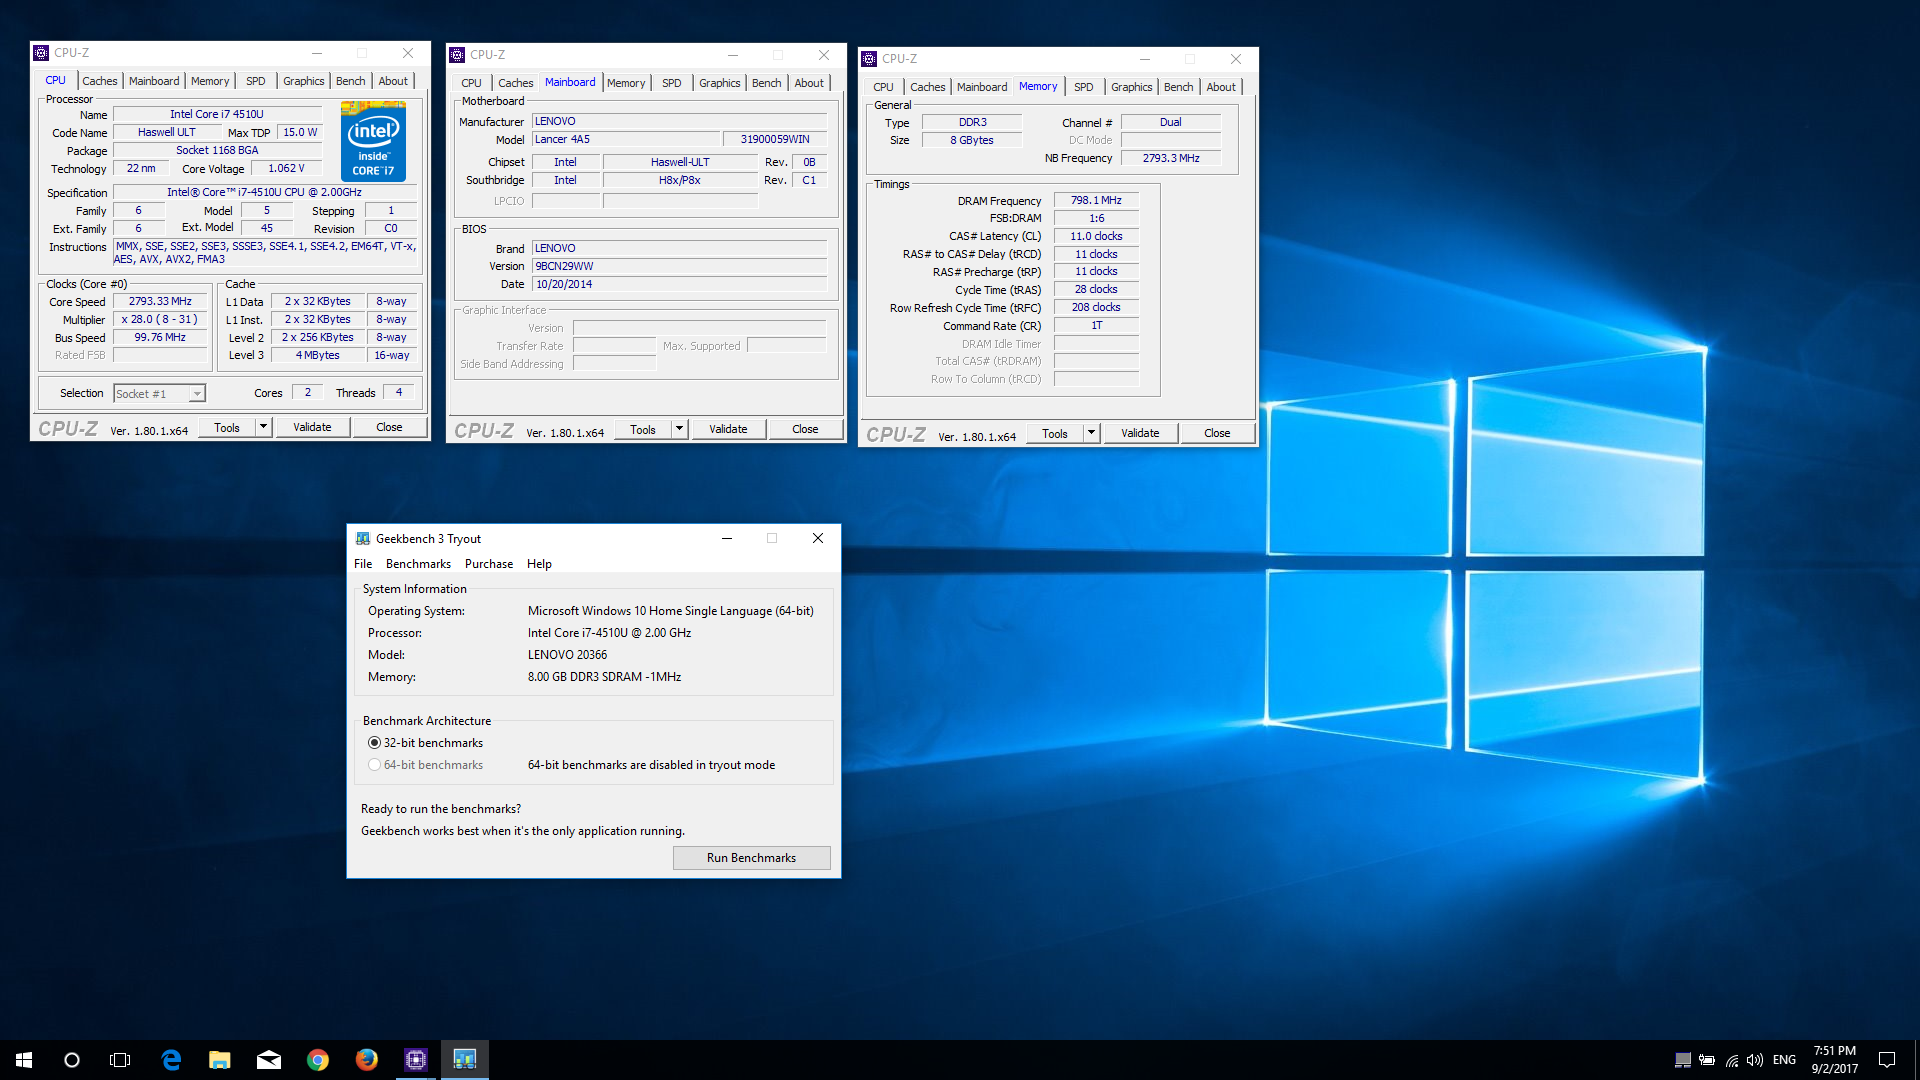This screenshot has height=1080, width=1920.
Task: Click CPU-Z title icon in Mainboard window
Action: (x=458, y=55)
